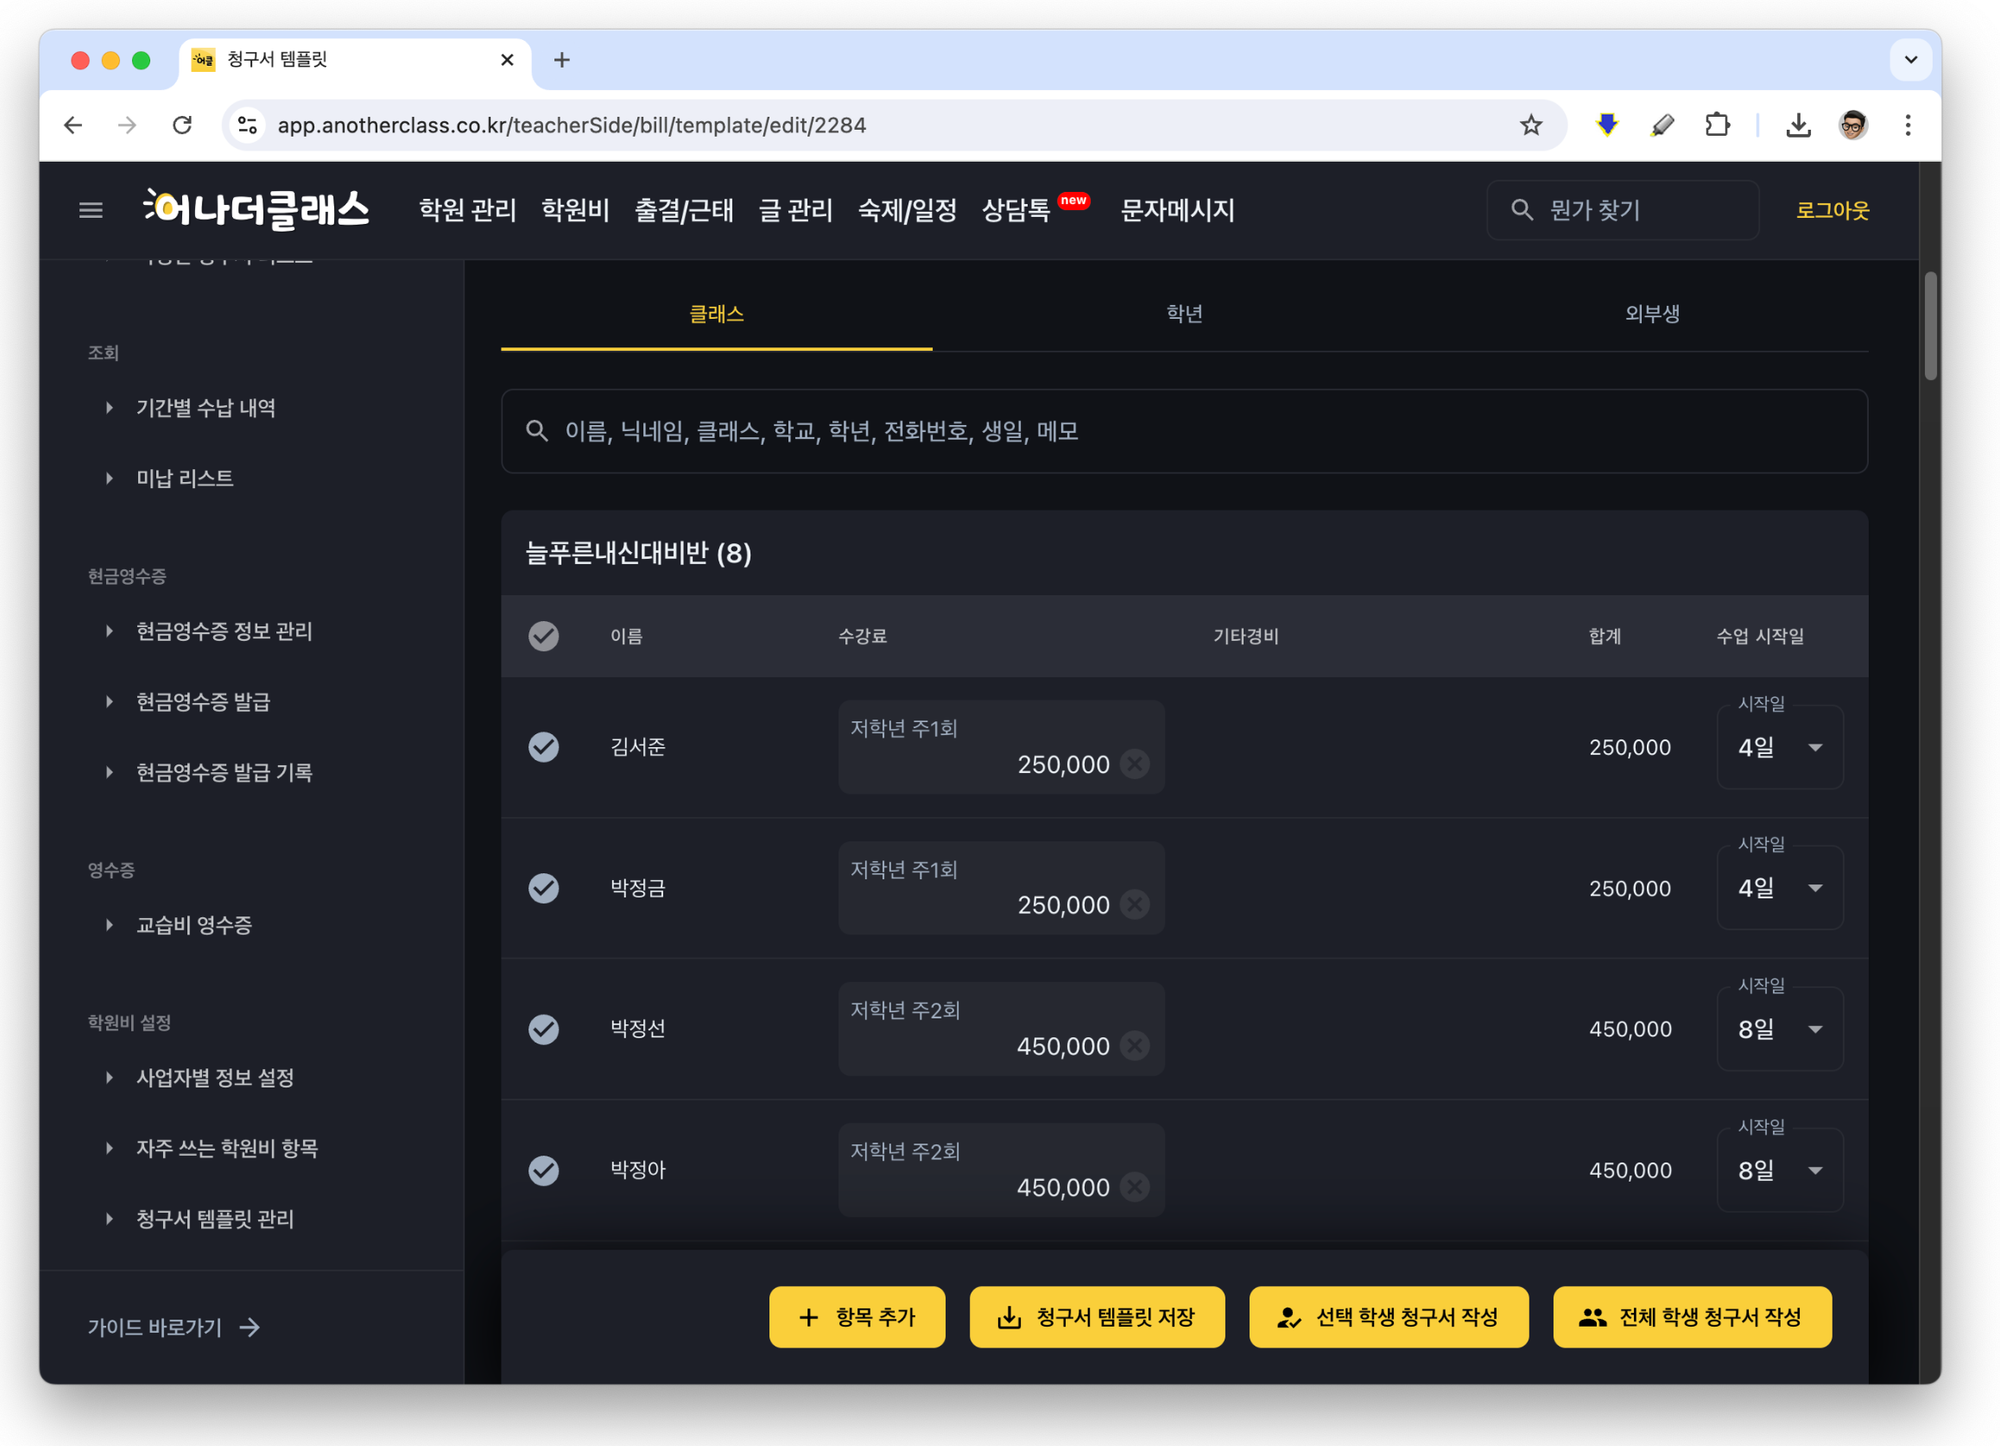Open a new browser tab
Viewport: 2000px width, 1446px height.
562,60
